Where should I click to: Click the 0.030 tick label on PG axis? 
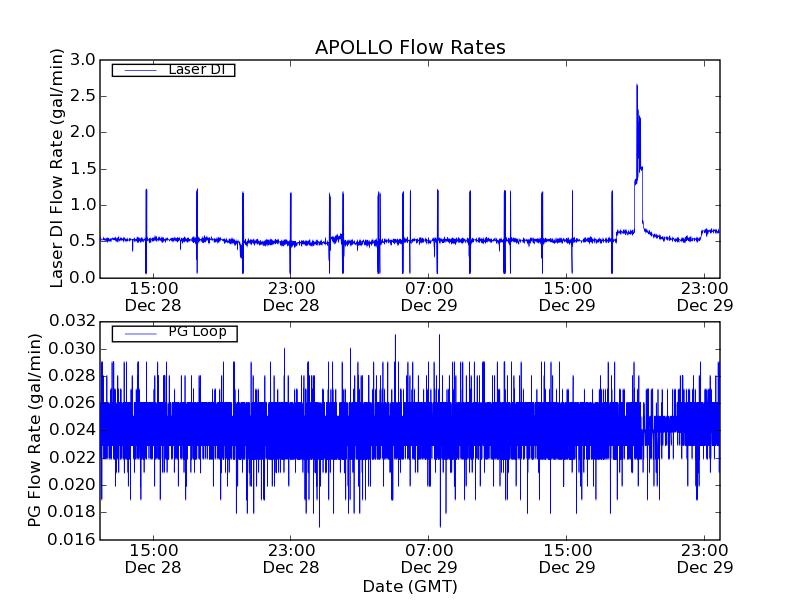click(x=72, y=349)
